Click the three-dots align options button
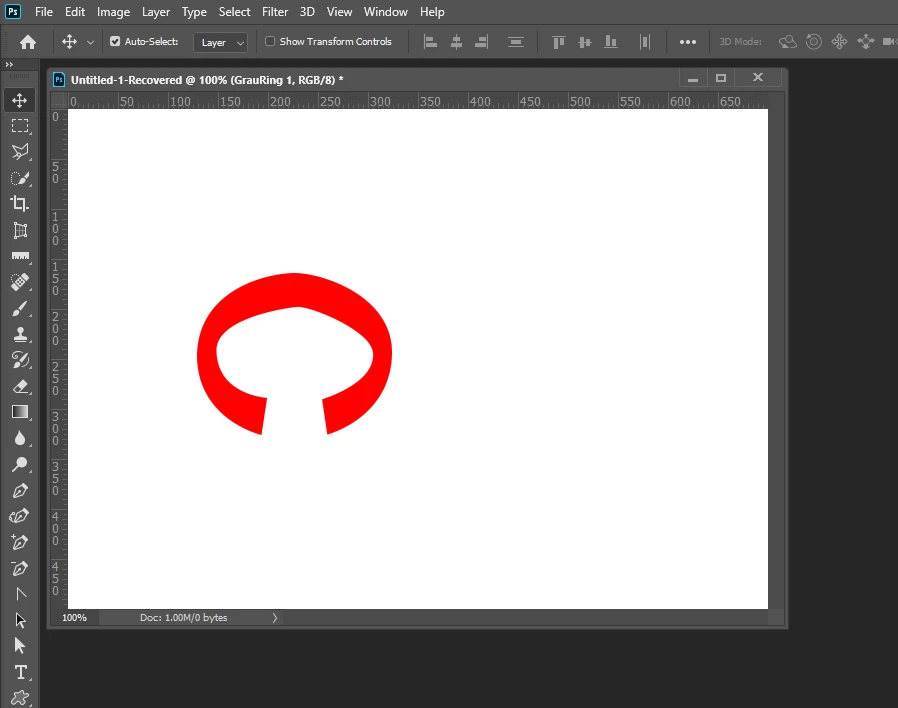Viewport: 898px width, 708px height. click(x=687, y=42)
